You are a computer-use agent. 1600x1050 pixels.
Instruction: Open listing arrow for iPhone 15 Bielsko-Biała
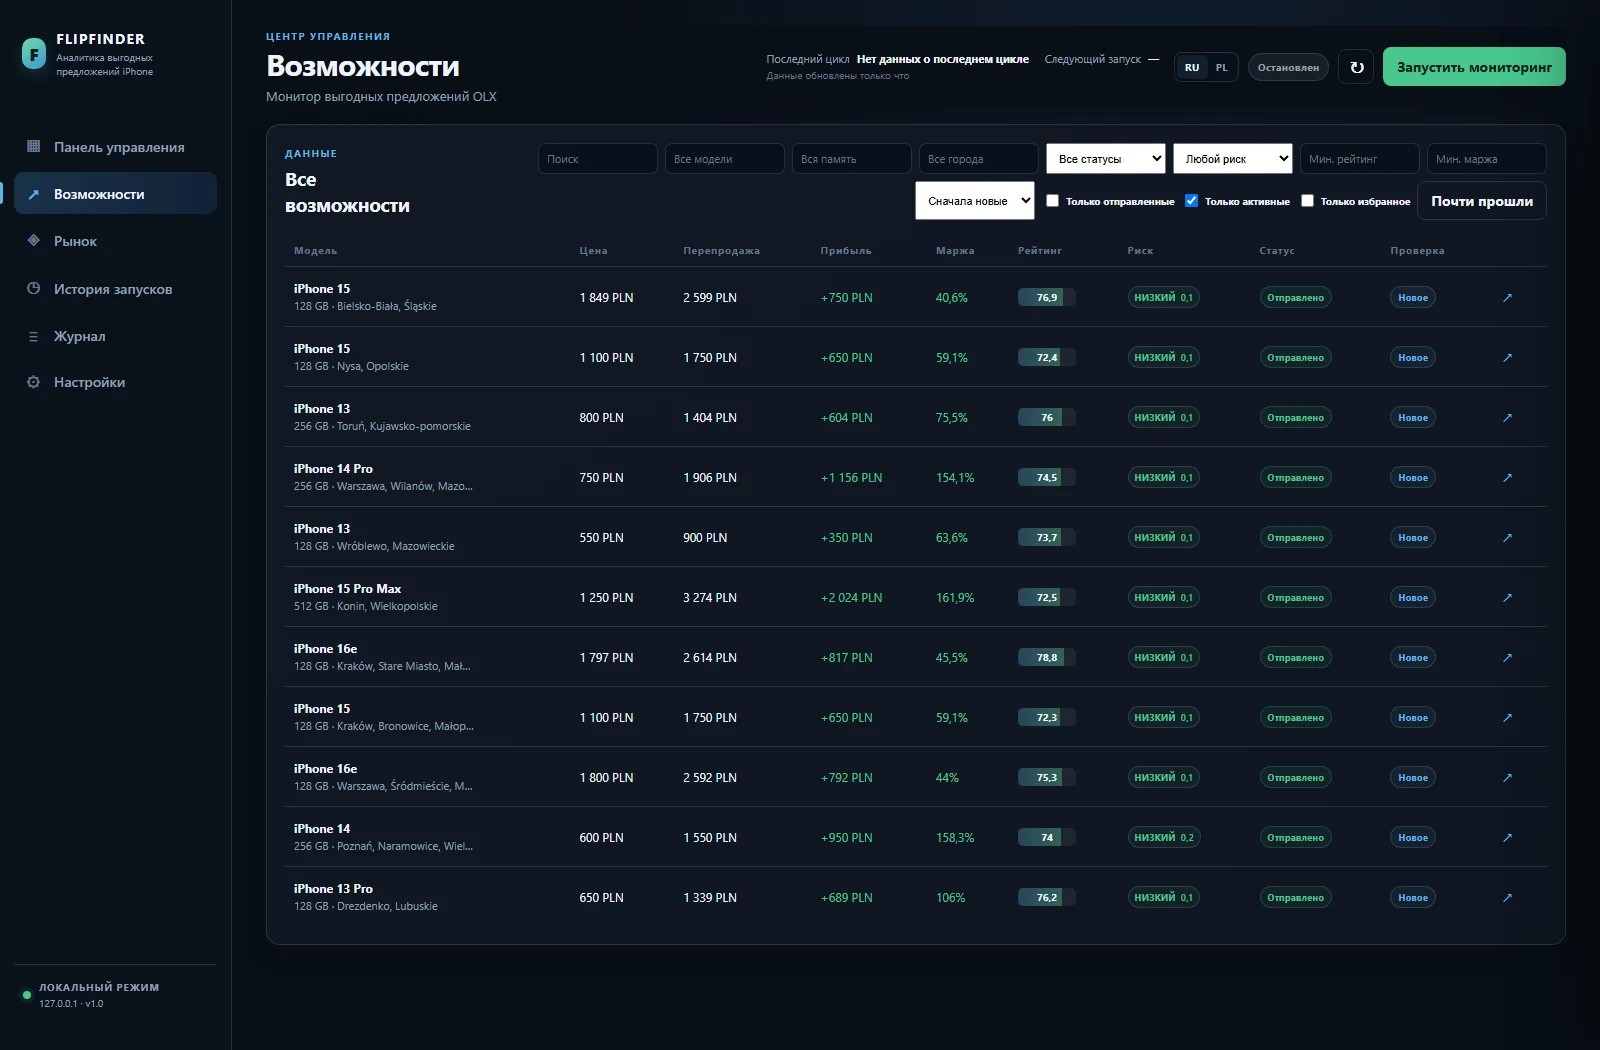coord(1507,297)
